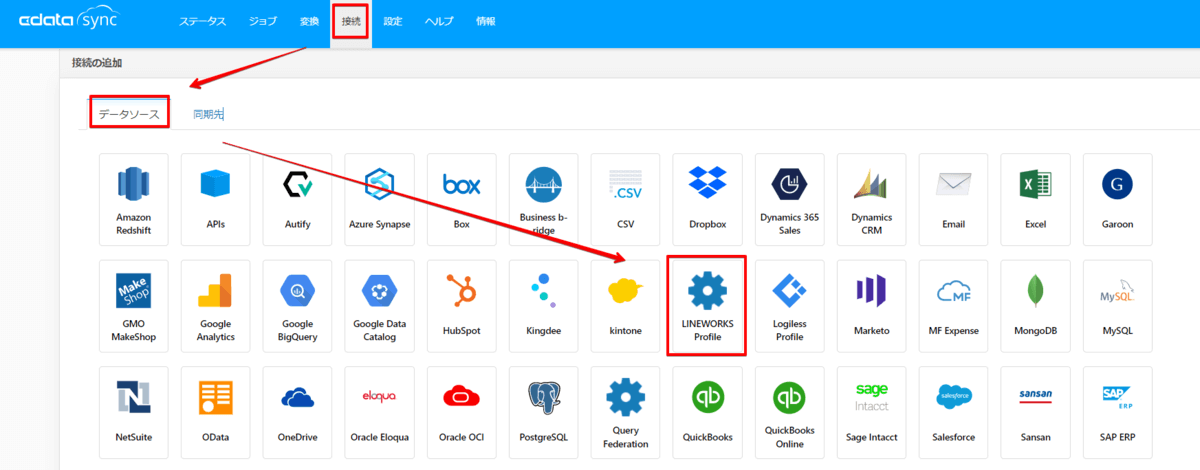Open the MySQL data source
This screenshot has width=1200, height=470.
1118,305
